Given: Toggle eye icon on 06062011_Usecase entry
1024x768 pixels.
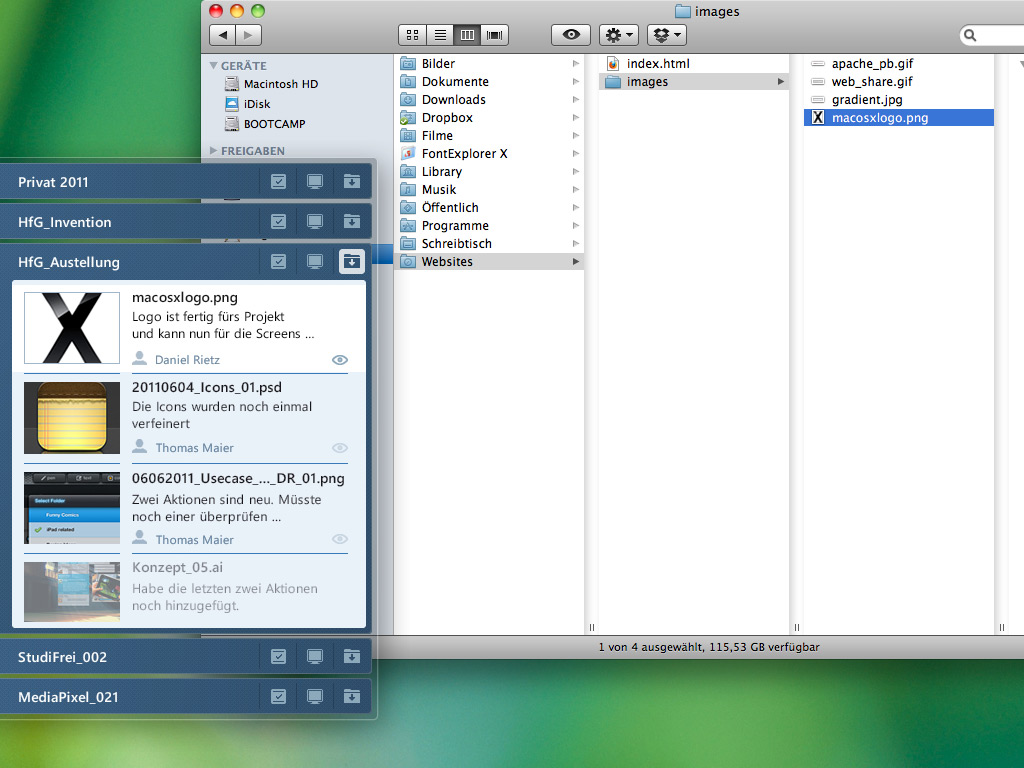Looking at the screenshot, I should pyautogui.click(x=340, y=539).
